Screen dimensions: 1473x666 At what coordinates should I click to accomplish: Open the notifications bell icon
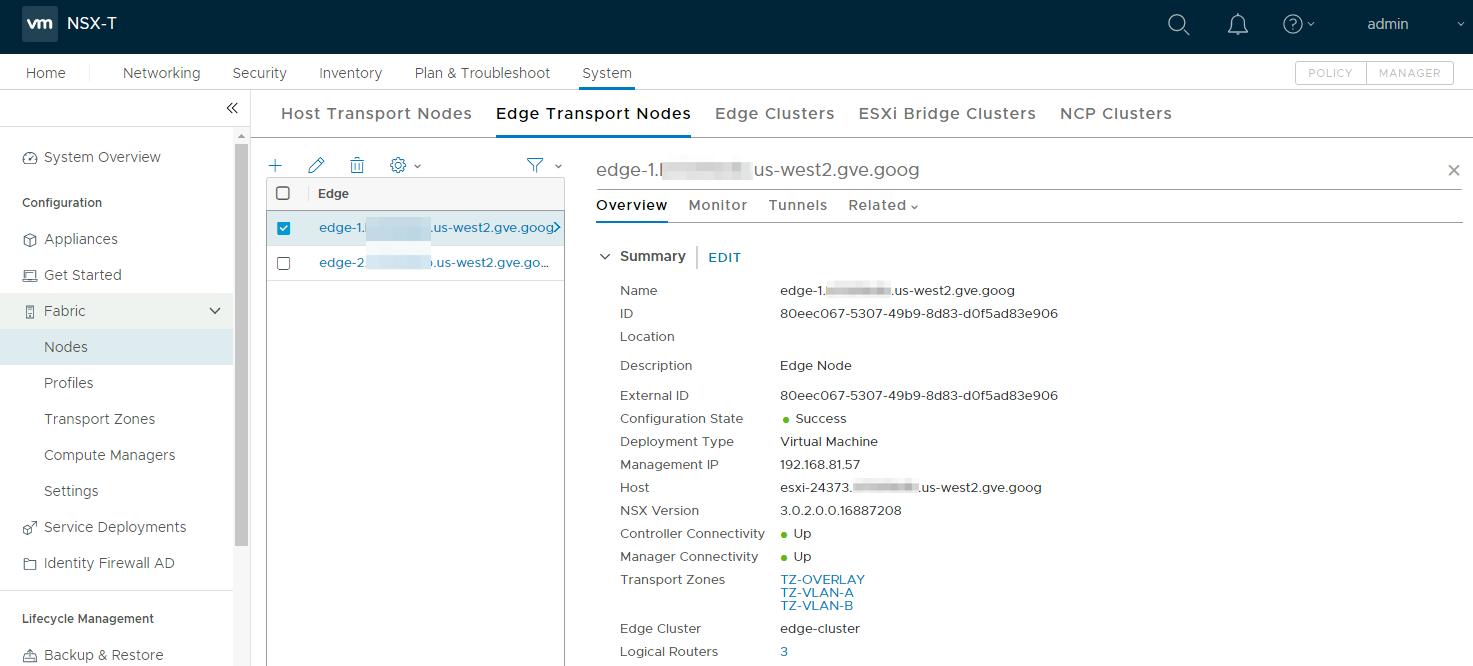pyautogui.click(x=1238, y=24)
